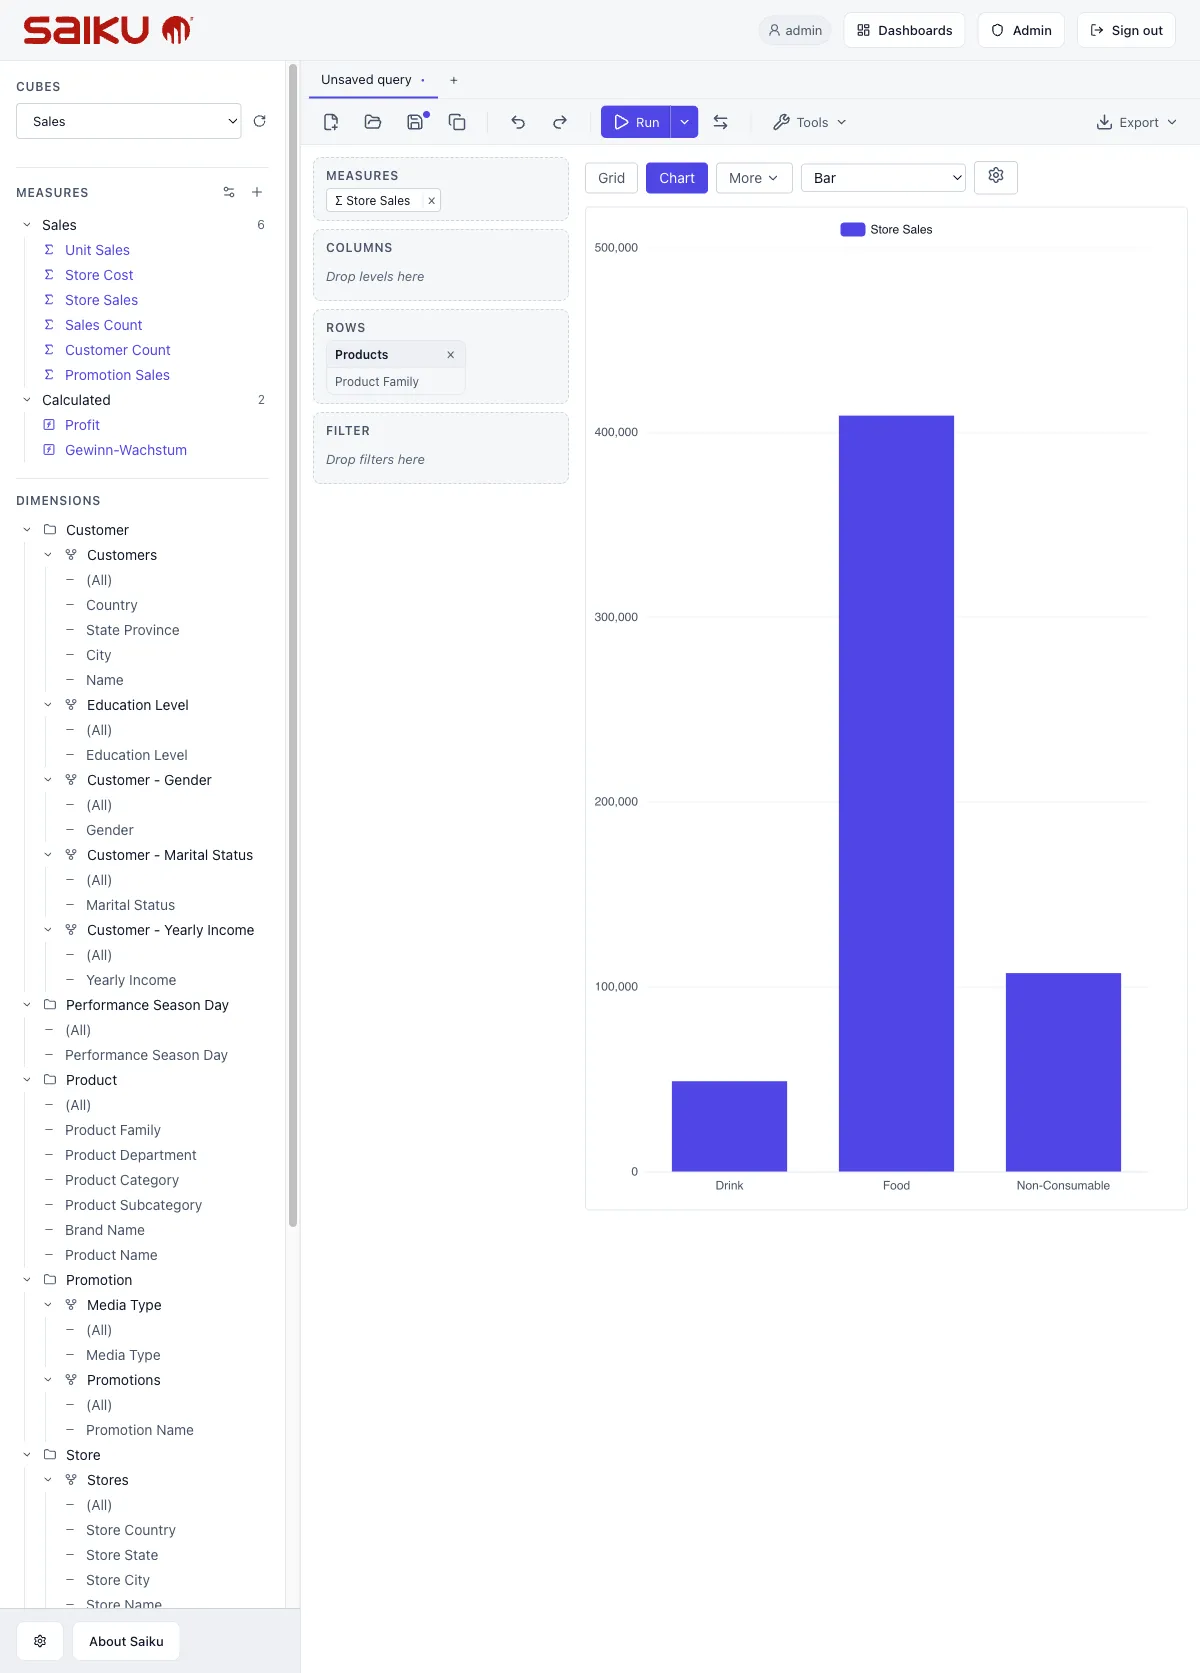Screen dimensions: 1200x1673
Task: Click the admin user badge
Action: [795, 30]
